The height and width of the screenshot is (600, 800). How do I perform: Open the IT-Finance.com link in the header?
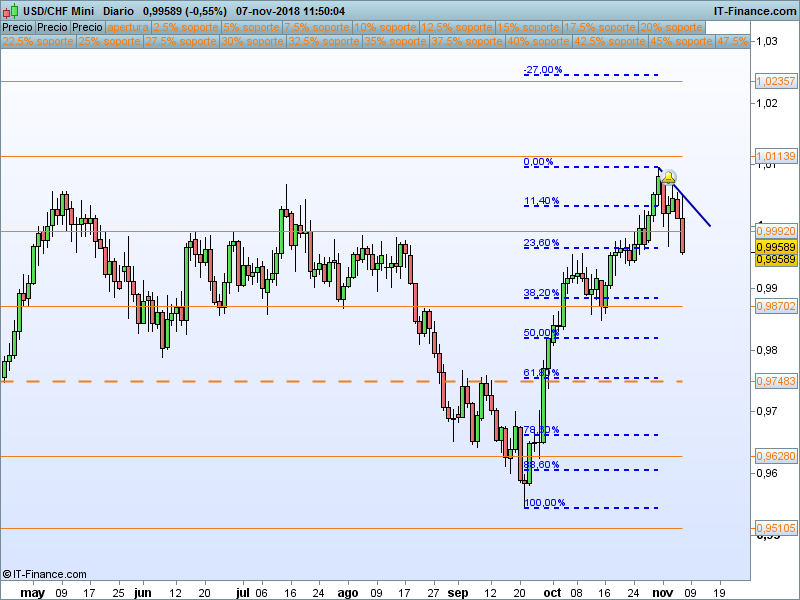[x=755, y=11]
